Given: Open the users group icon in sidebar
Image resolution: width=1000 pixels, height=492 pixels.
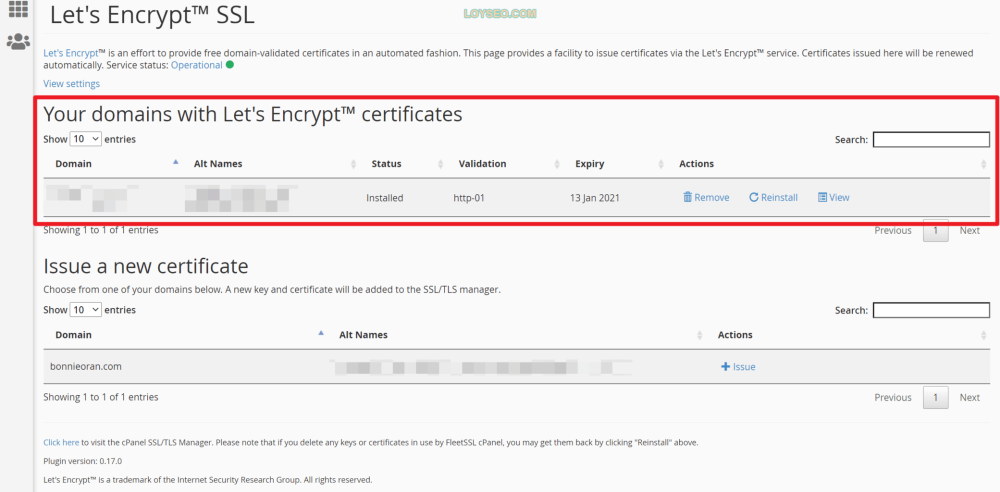Looking at the screenshot, I should click(18, 41).
